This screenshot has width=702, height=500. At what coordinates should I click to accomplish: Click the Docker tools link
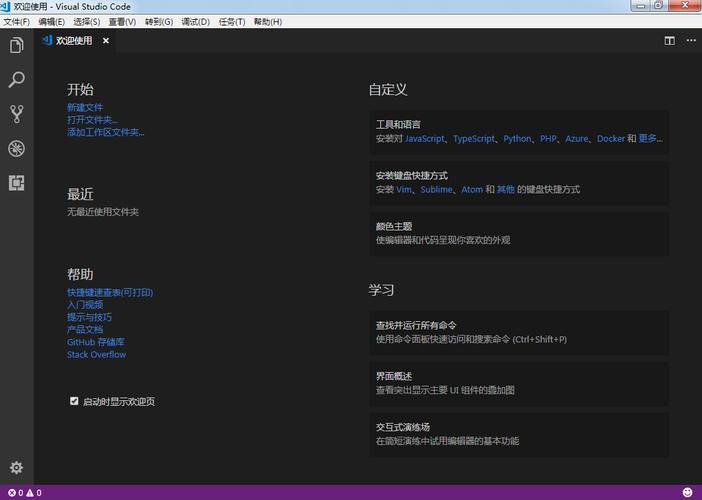(611, 139)
